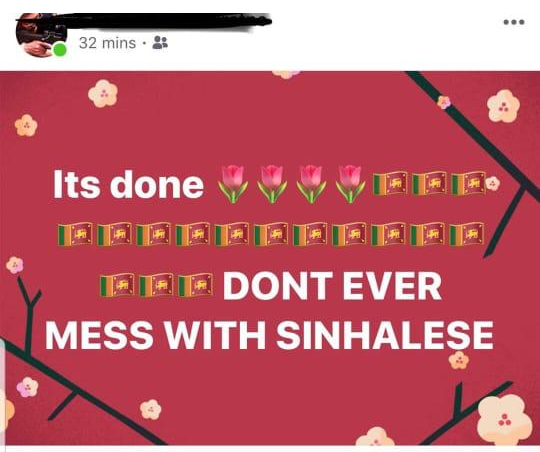Open the three-dot post options menu
Viewport: 540px width, 452px height.
[x=514, y=22]
